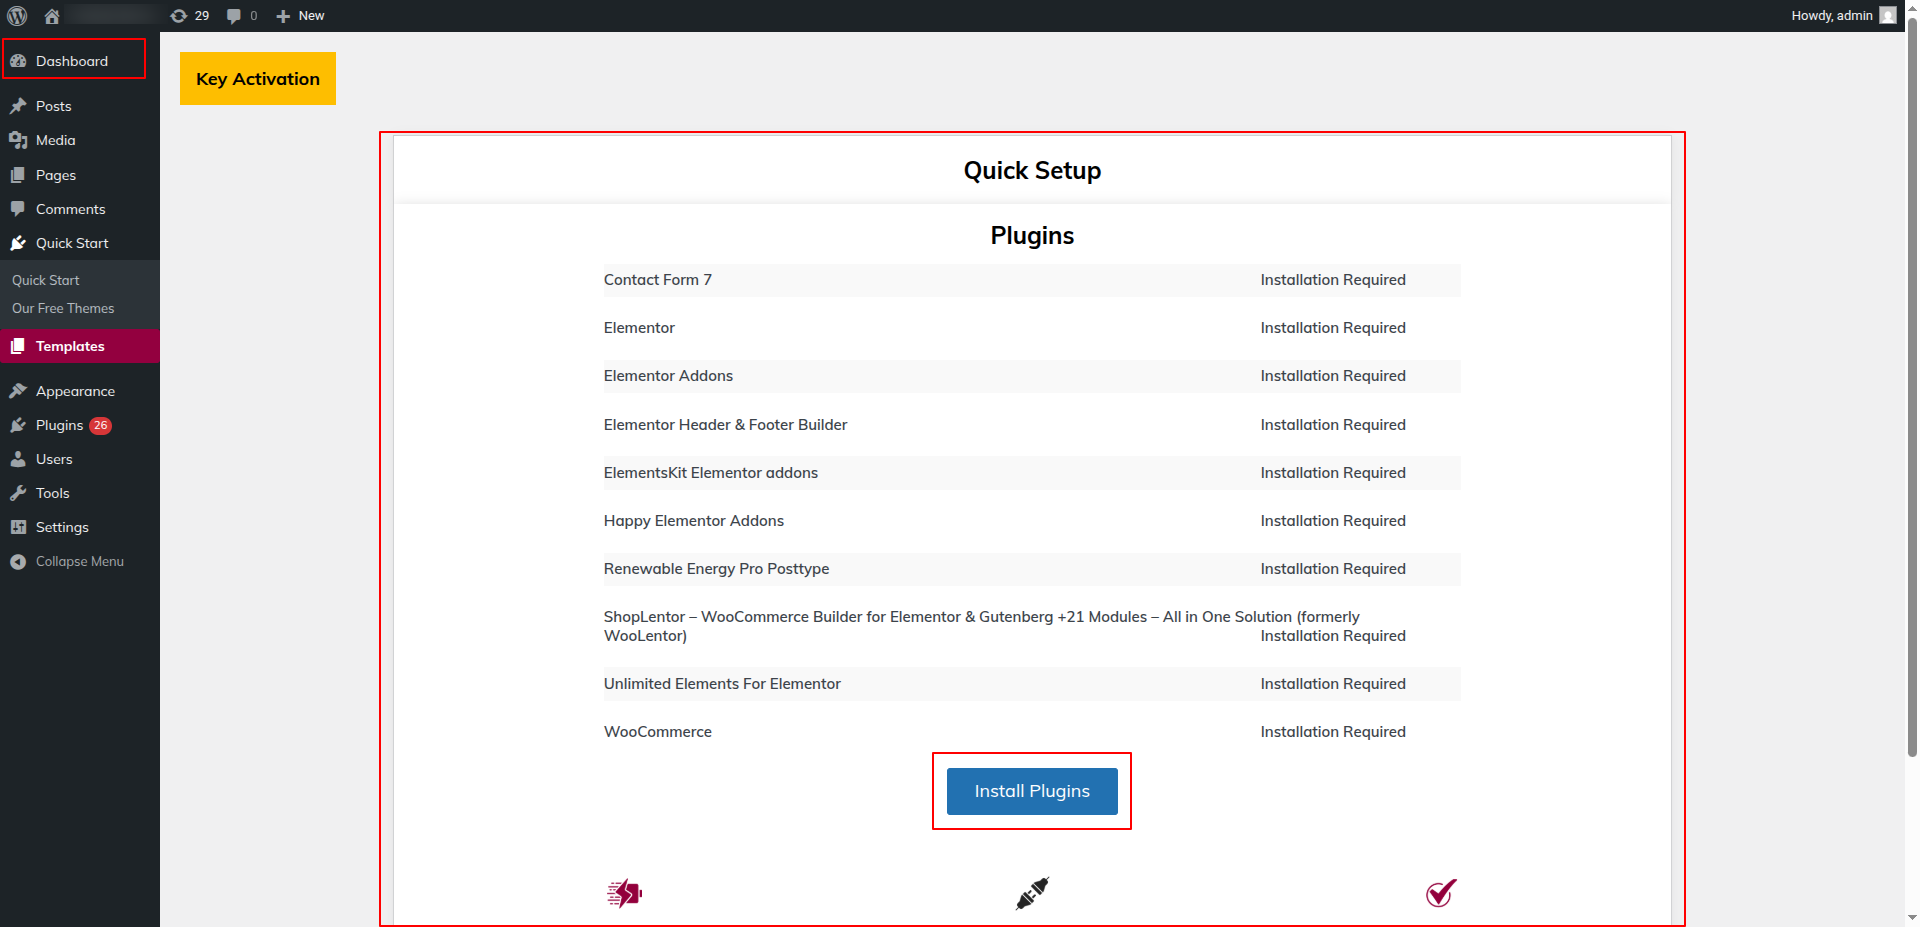Open the New content dropdown
The image size is (1920, 927).
tap(300, 16)
